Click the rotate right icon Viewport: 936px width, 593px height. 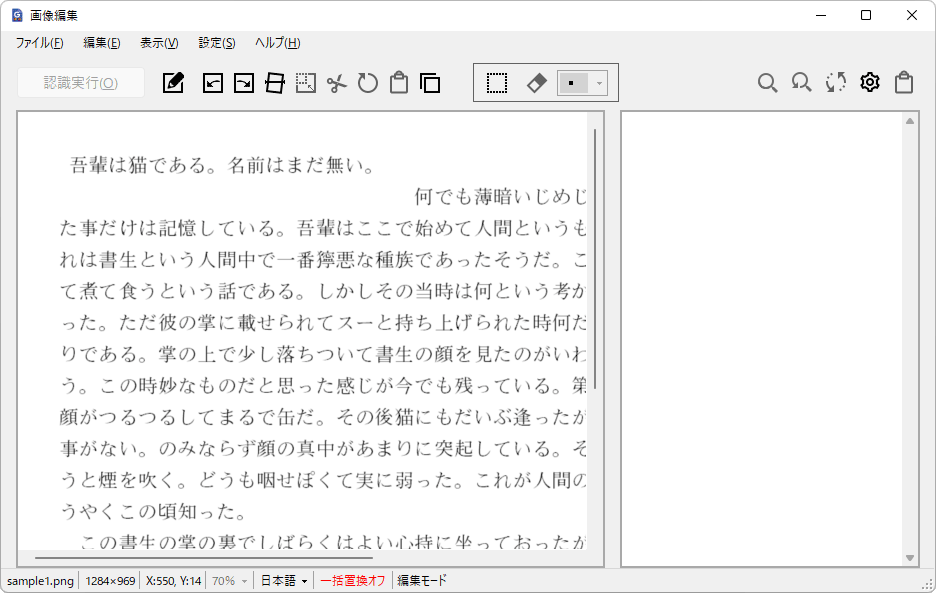click(244, 83)
